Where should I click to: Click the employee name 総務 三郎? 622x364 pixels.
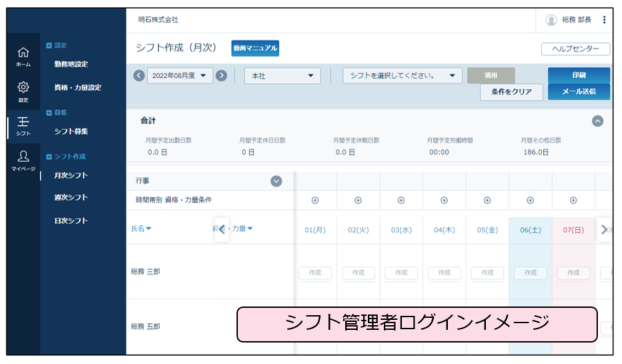tap(146, 272)
